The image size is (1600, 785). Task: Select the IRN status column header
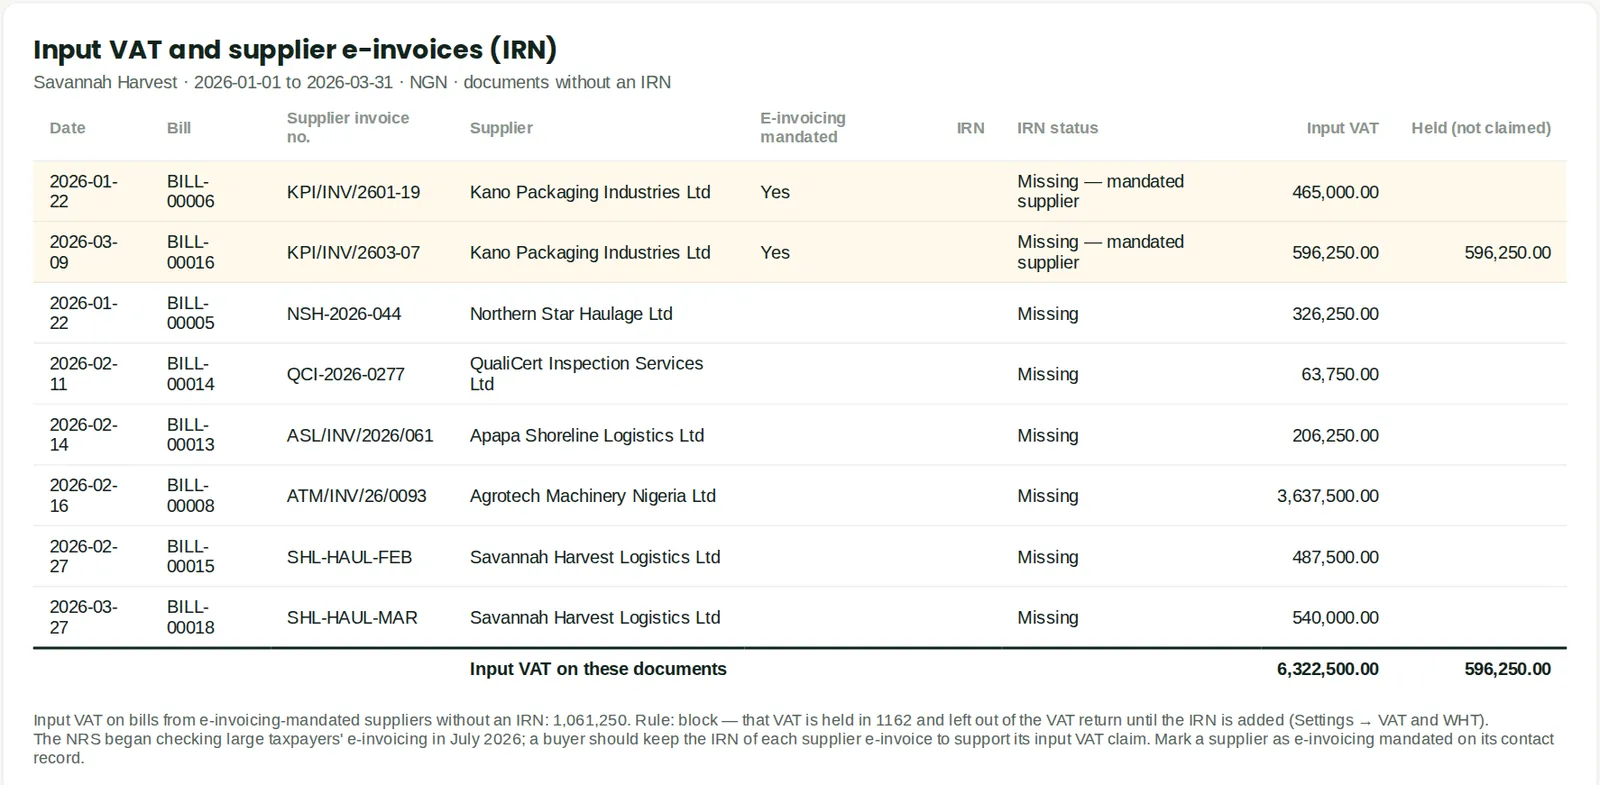tap(1057, 128)
